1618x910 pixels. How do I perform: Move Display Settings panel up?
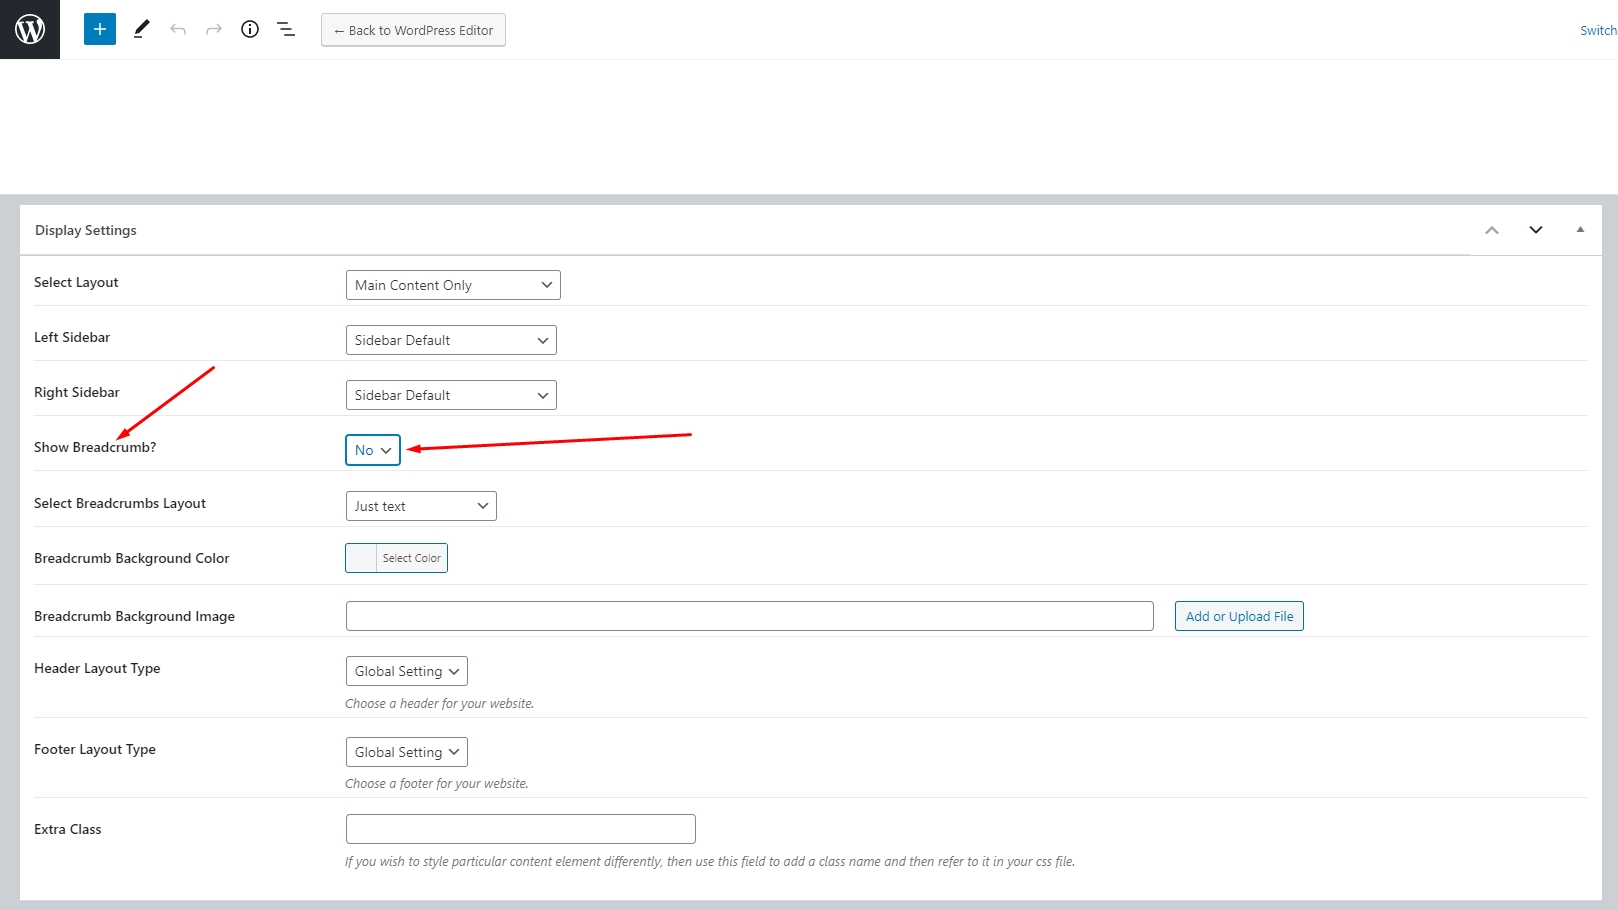point(1492,230)
